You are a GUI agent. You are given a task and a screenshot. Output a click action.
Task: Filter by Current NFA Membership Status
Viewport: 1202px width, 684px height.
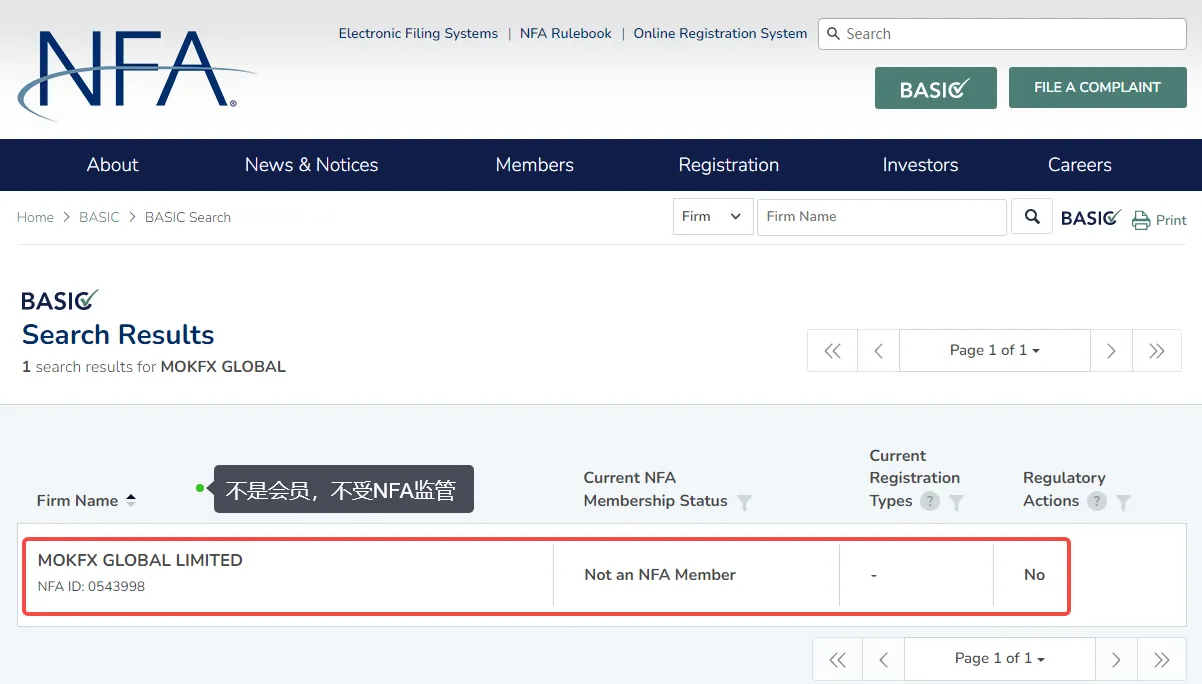click(744, 502)
